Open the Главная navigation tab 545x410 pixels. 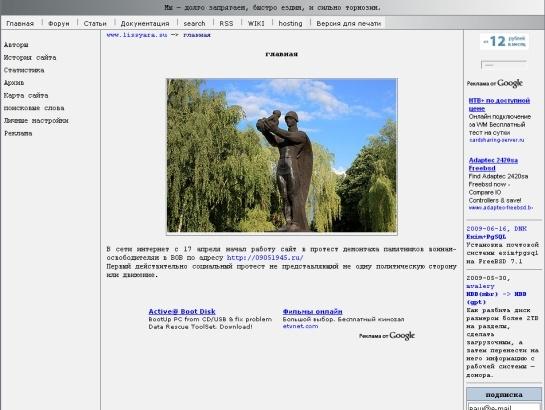(x=20, y=23)
